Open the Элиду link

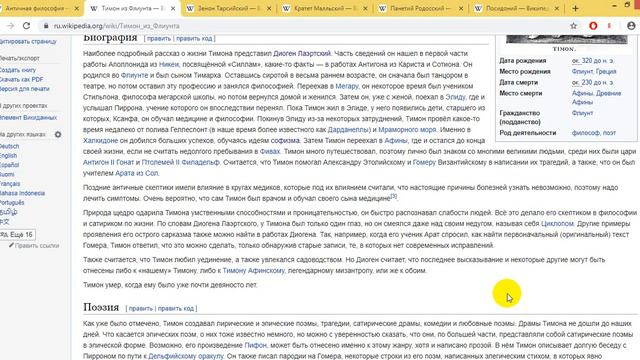click(x=455, y=97)
